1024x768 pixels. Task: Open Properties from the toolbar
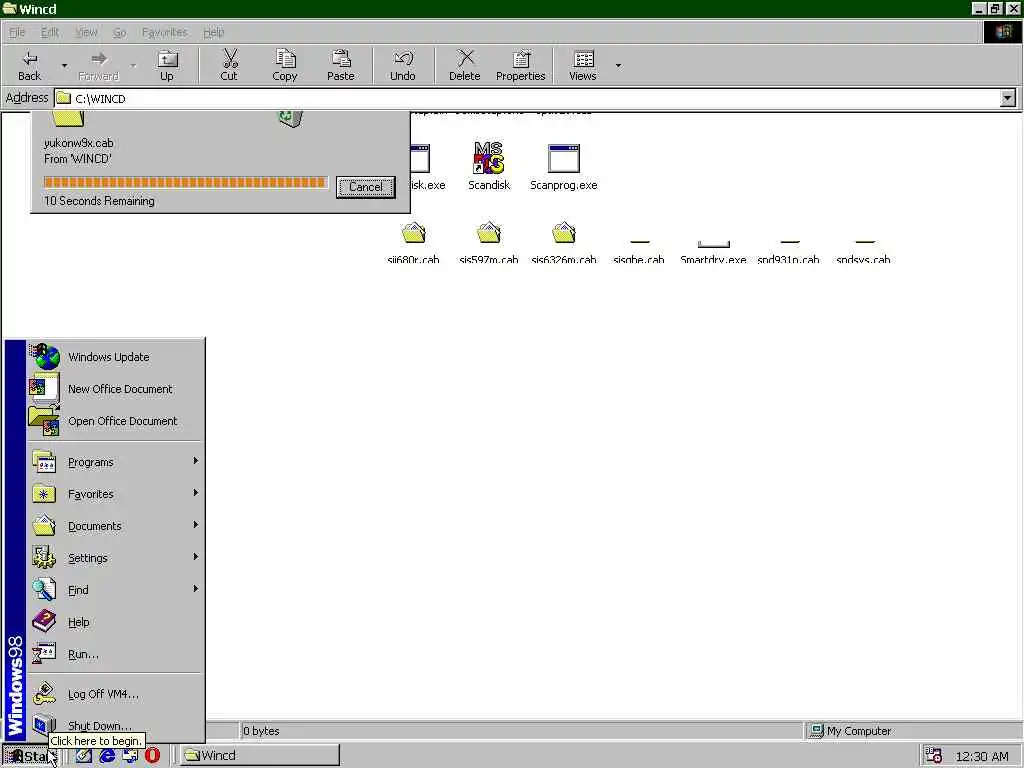(x=520, y=65)
